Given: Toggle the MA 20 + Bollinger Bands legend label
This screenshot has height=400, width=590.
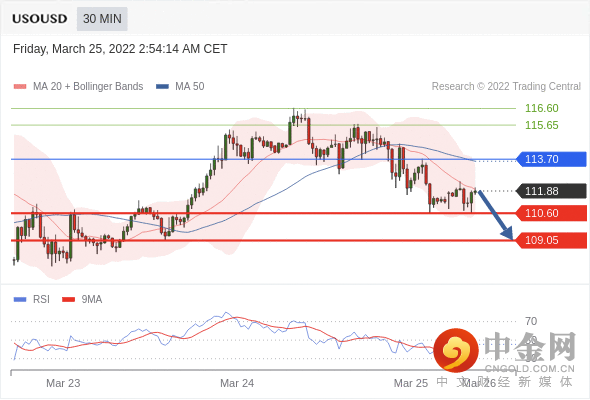Looking at the screenshot, I should coord(88,87).
